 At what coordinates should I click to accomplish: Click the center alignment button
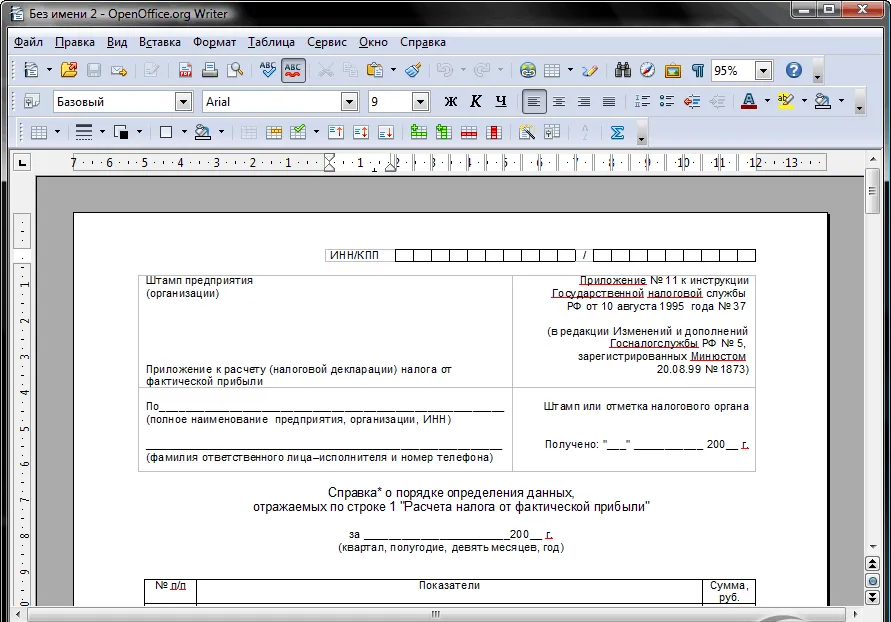559,102
